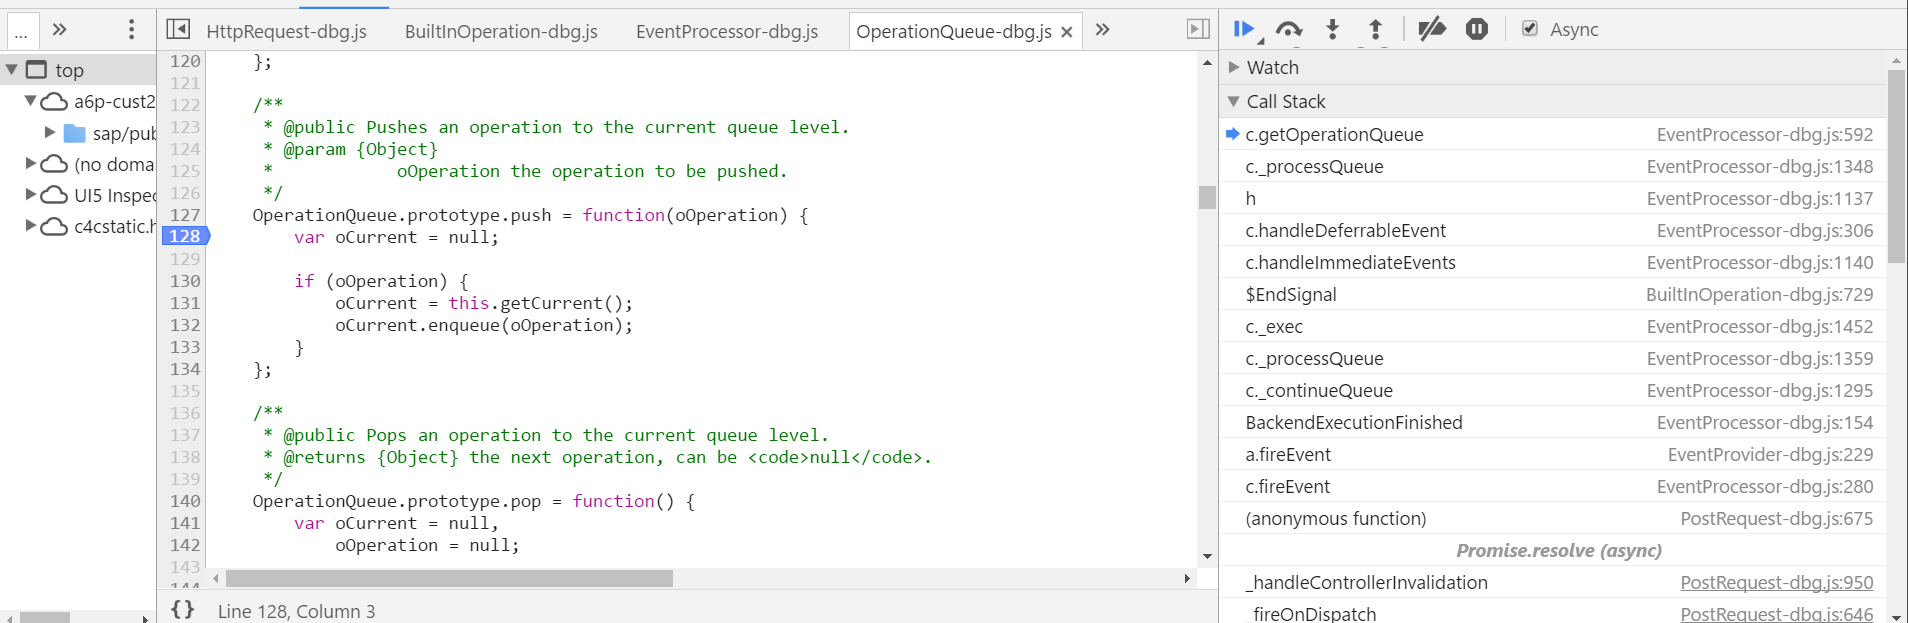The image size is (1908, 623).
Task: Add breakpoint at line 140
Action: pos(185,500)
